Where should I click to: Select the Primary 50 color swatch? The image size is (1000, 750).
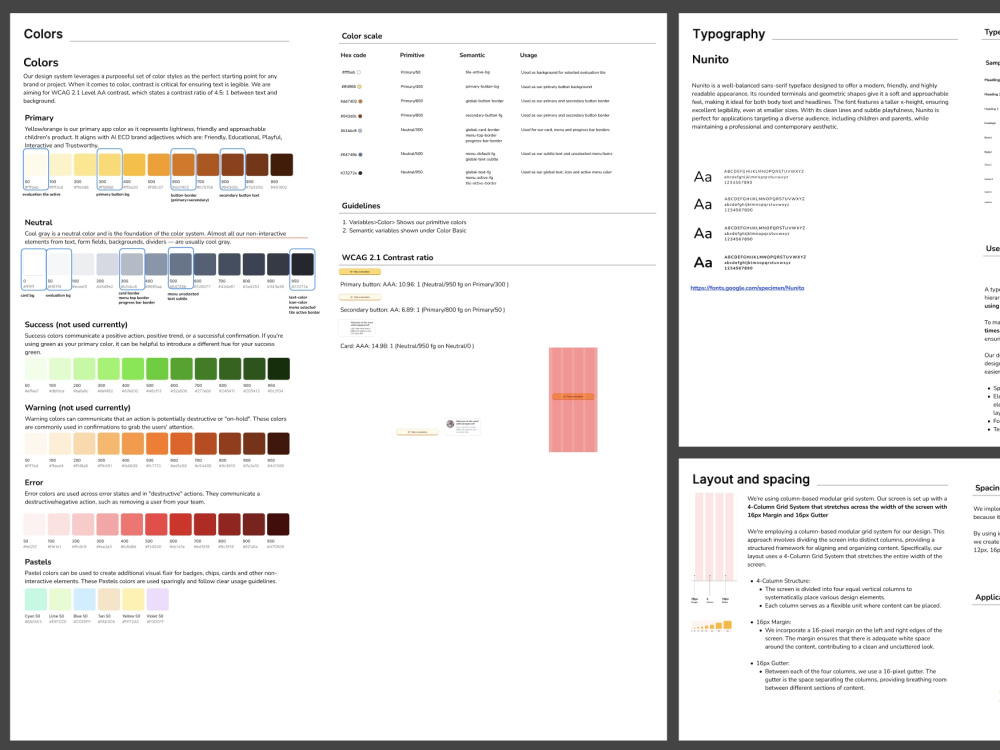pos(36,165)
